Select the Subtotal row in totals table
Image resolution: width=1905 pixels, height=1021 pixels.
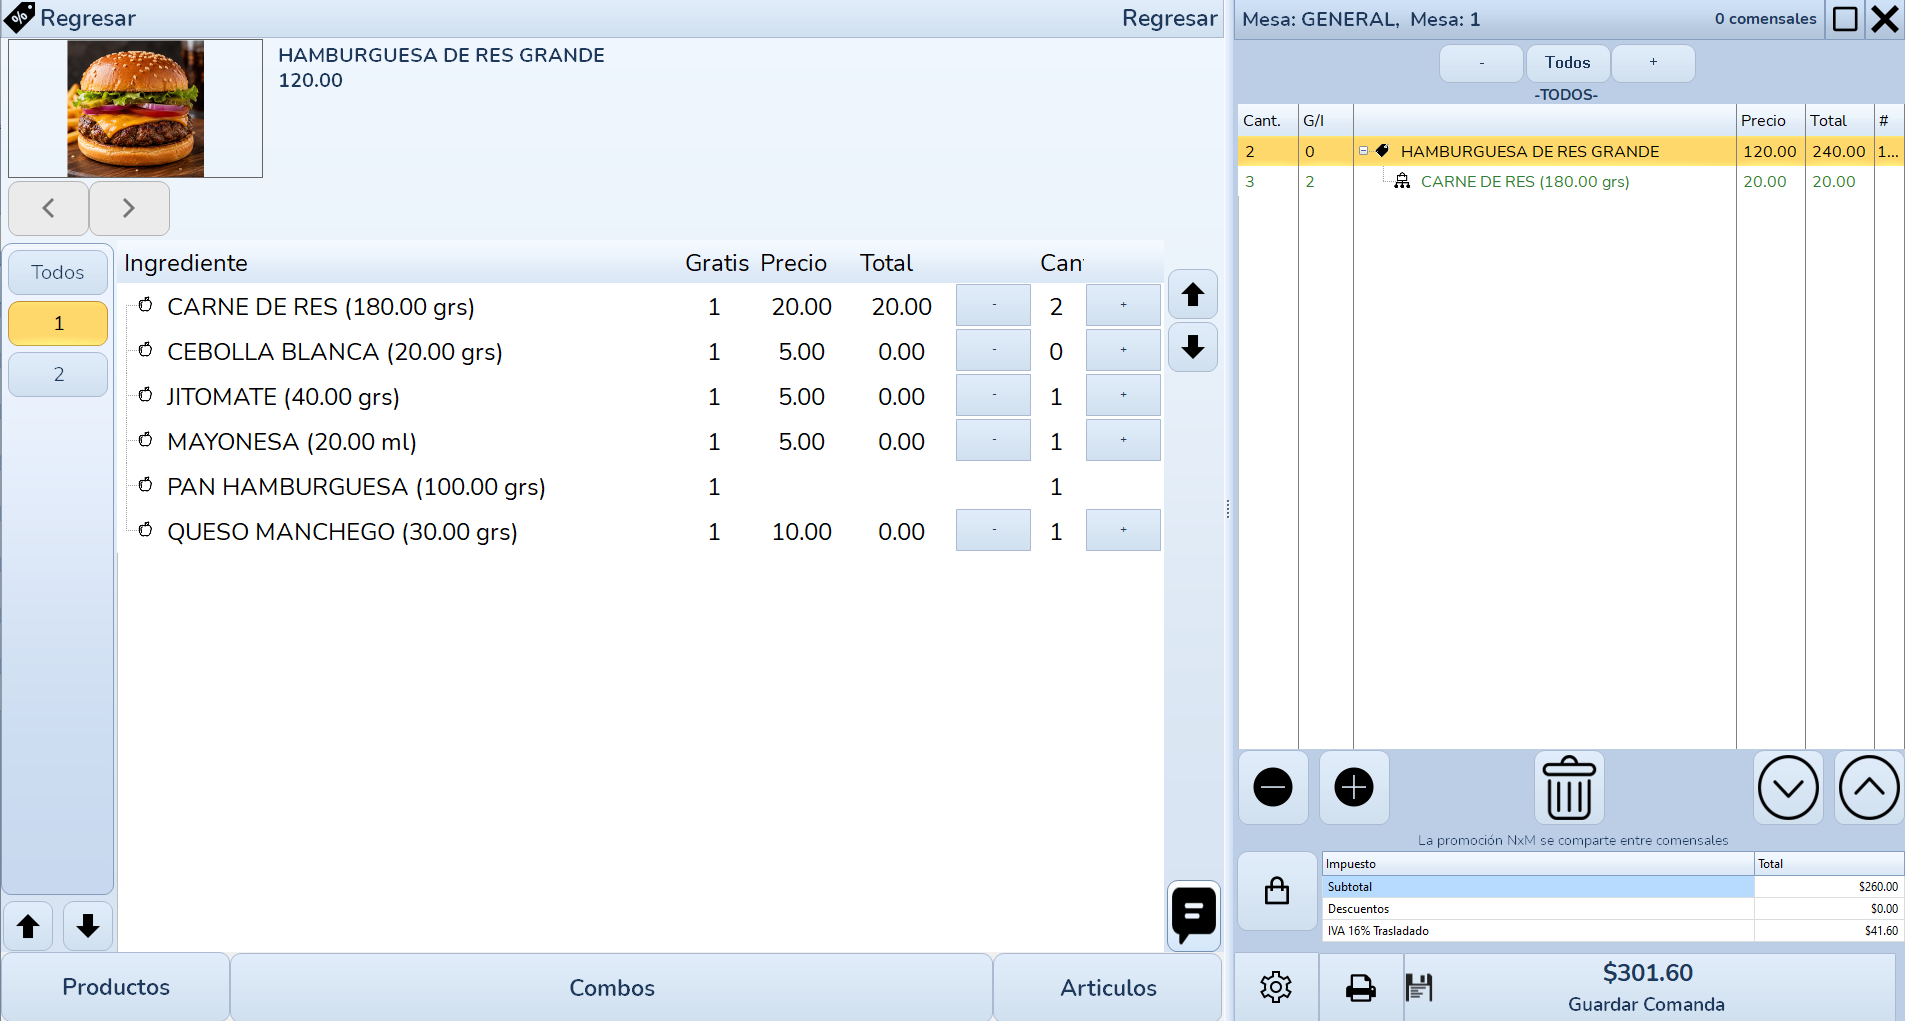pos(1612,887)
